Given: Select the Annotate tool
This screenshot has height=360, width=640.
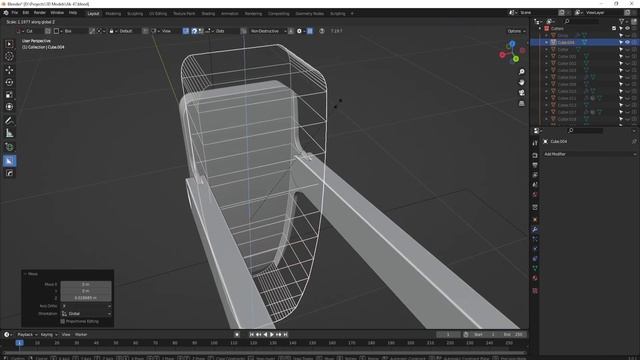Looking at the screenshot, I should point(9,121).
